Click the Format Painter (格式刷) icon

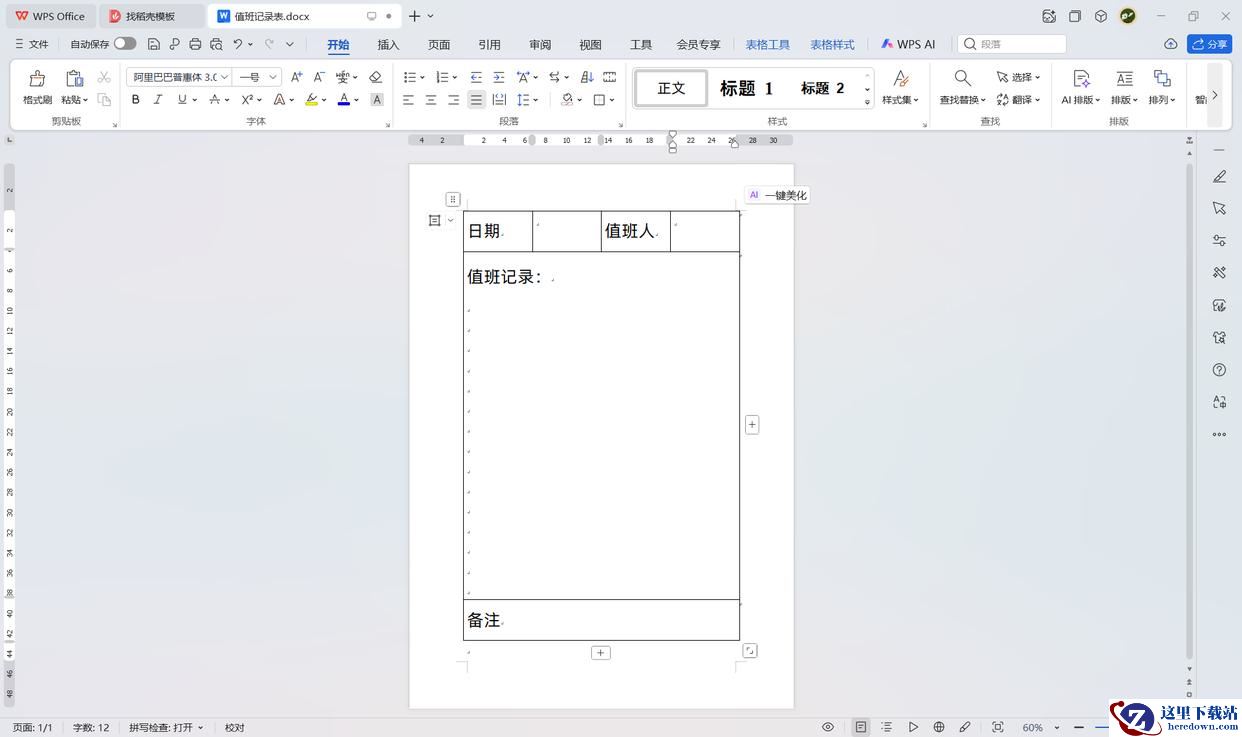pos(37,79)
